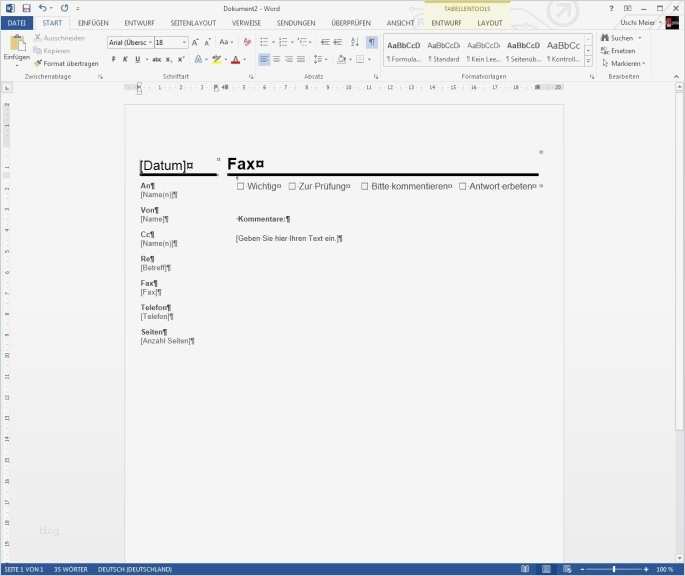Open the bullet list dropdown

[x=273, y=42]
